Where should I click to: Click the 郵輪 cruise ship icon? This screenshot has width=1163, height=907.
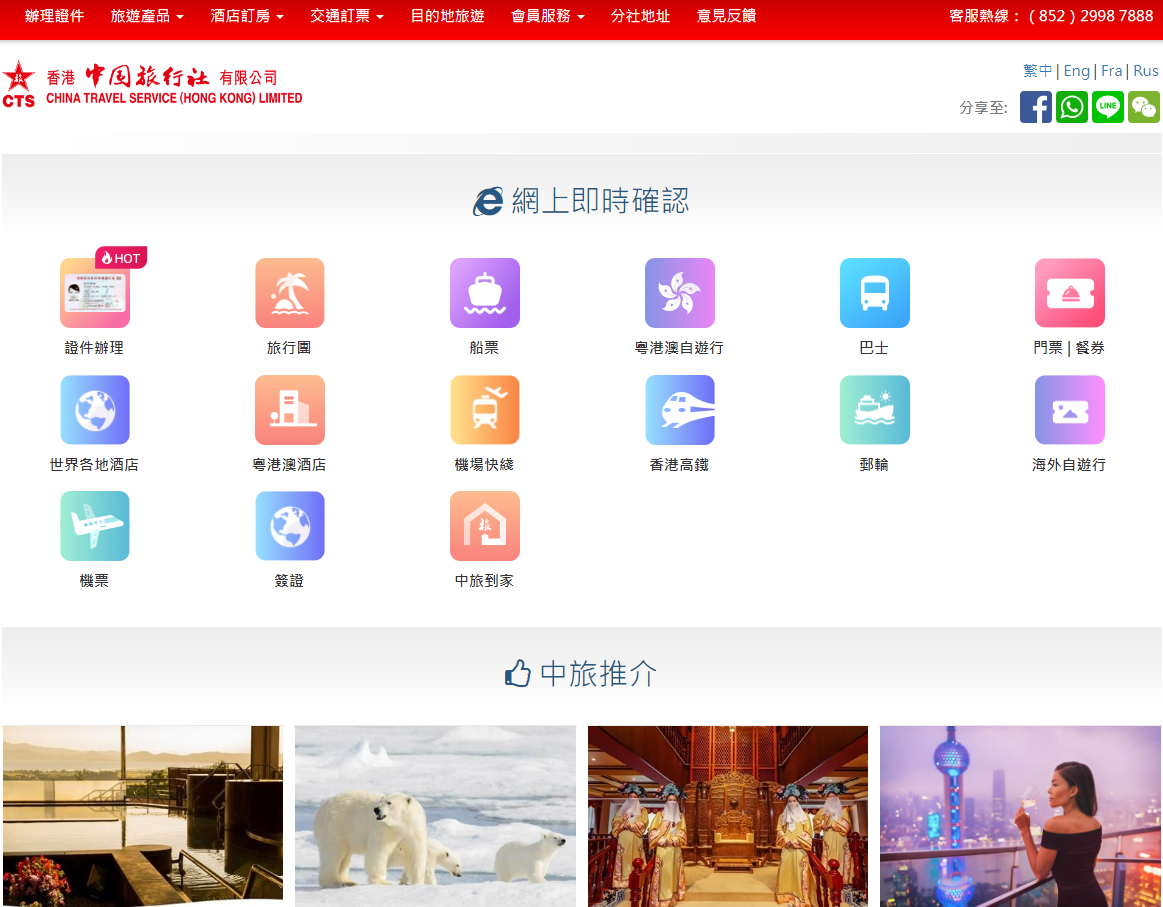point(875,410)
